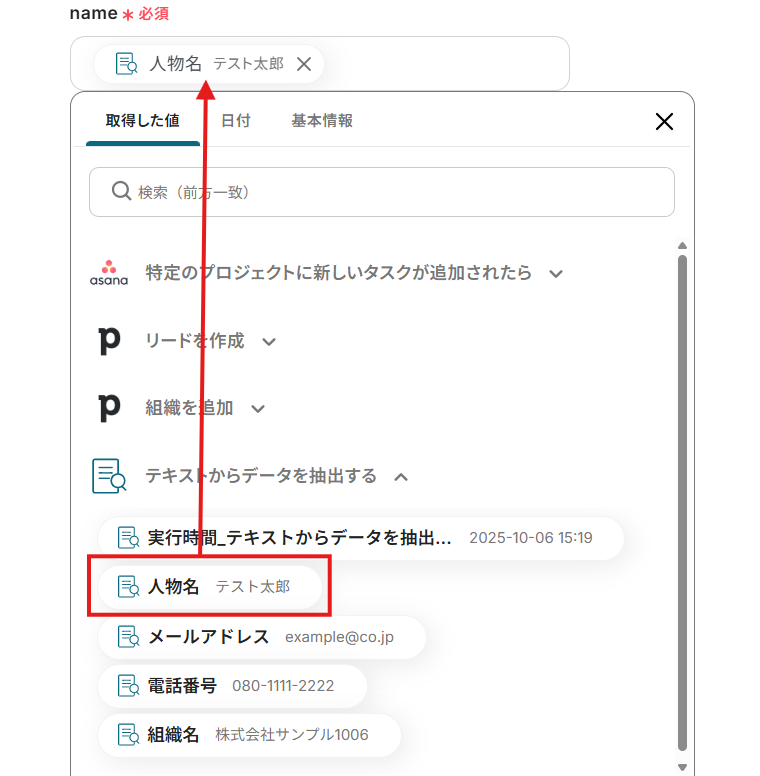Click the example@co.jp sample value
Viewport: 760px width, 776px height.
pyautogui.click(x=339, y=637)
